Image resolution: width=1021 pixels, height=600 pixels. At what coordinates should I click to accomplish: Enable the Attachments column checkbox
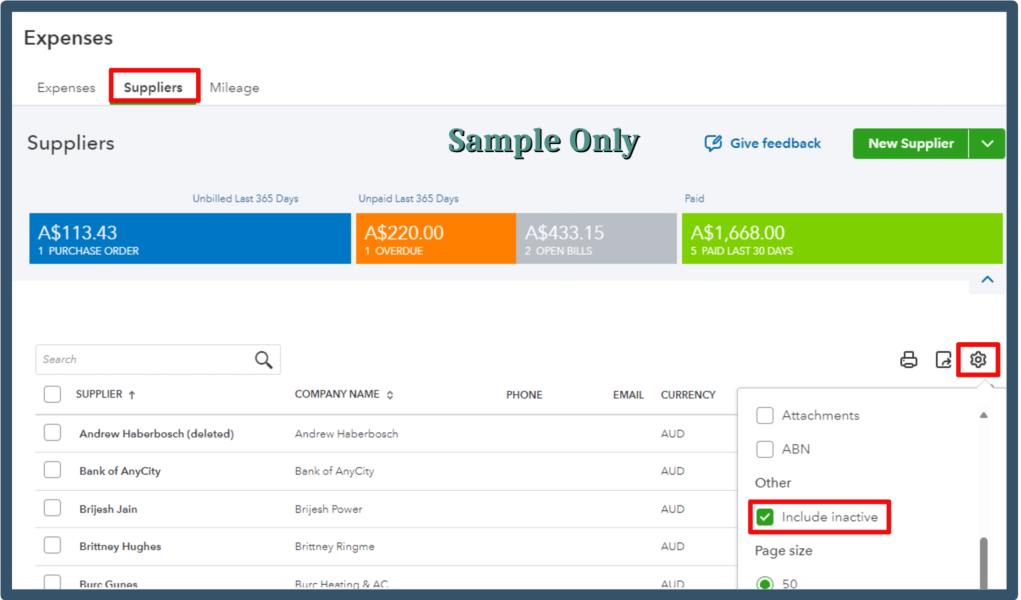(765, 415)
